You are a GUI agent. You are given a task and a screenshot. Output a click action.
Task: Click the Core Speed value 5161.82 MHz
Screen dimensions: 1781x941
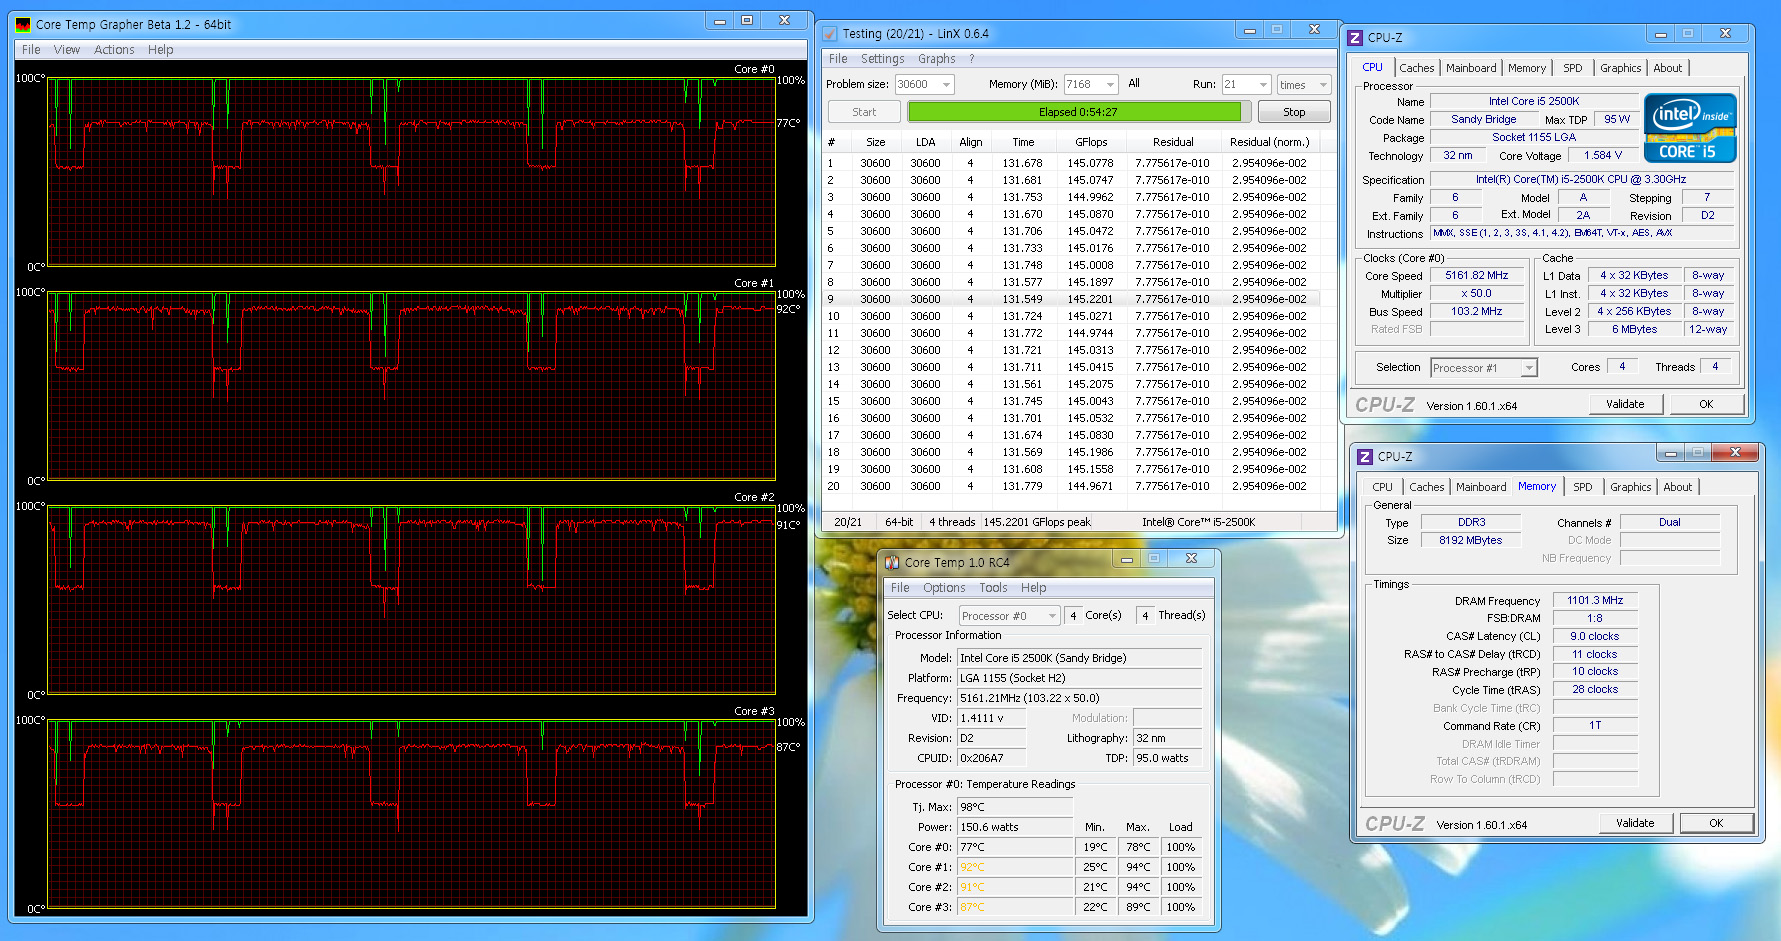tap(1476, 276)
